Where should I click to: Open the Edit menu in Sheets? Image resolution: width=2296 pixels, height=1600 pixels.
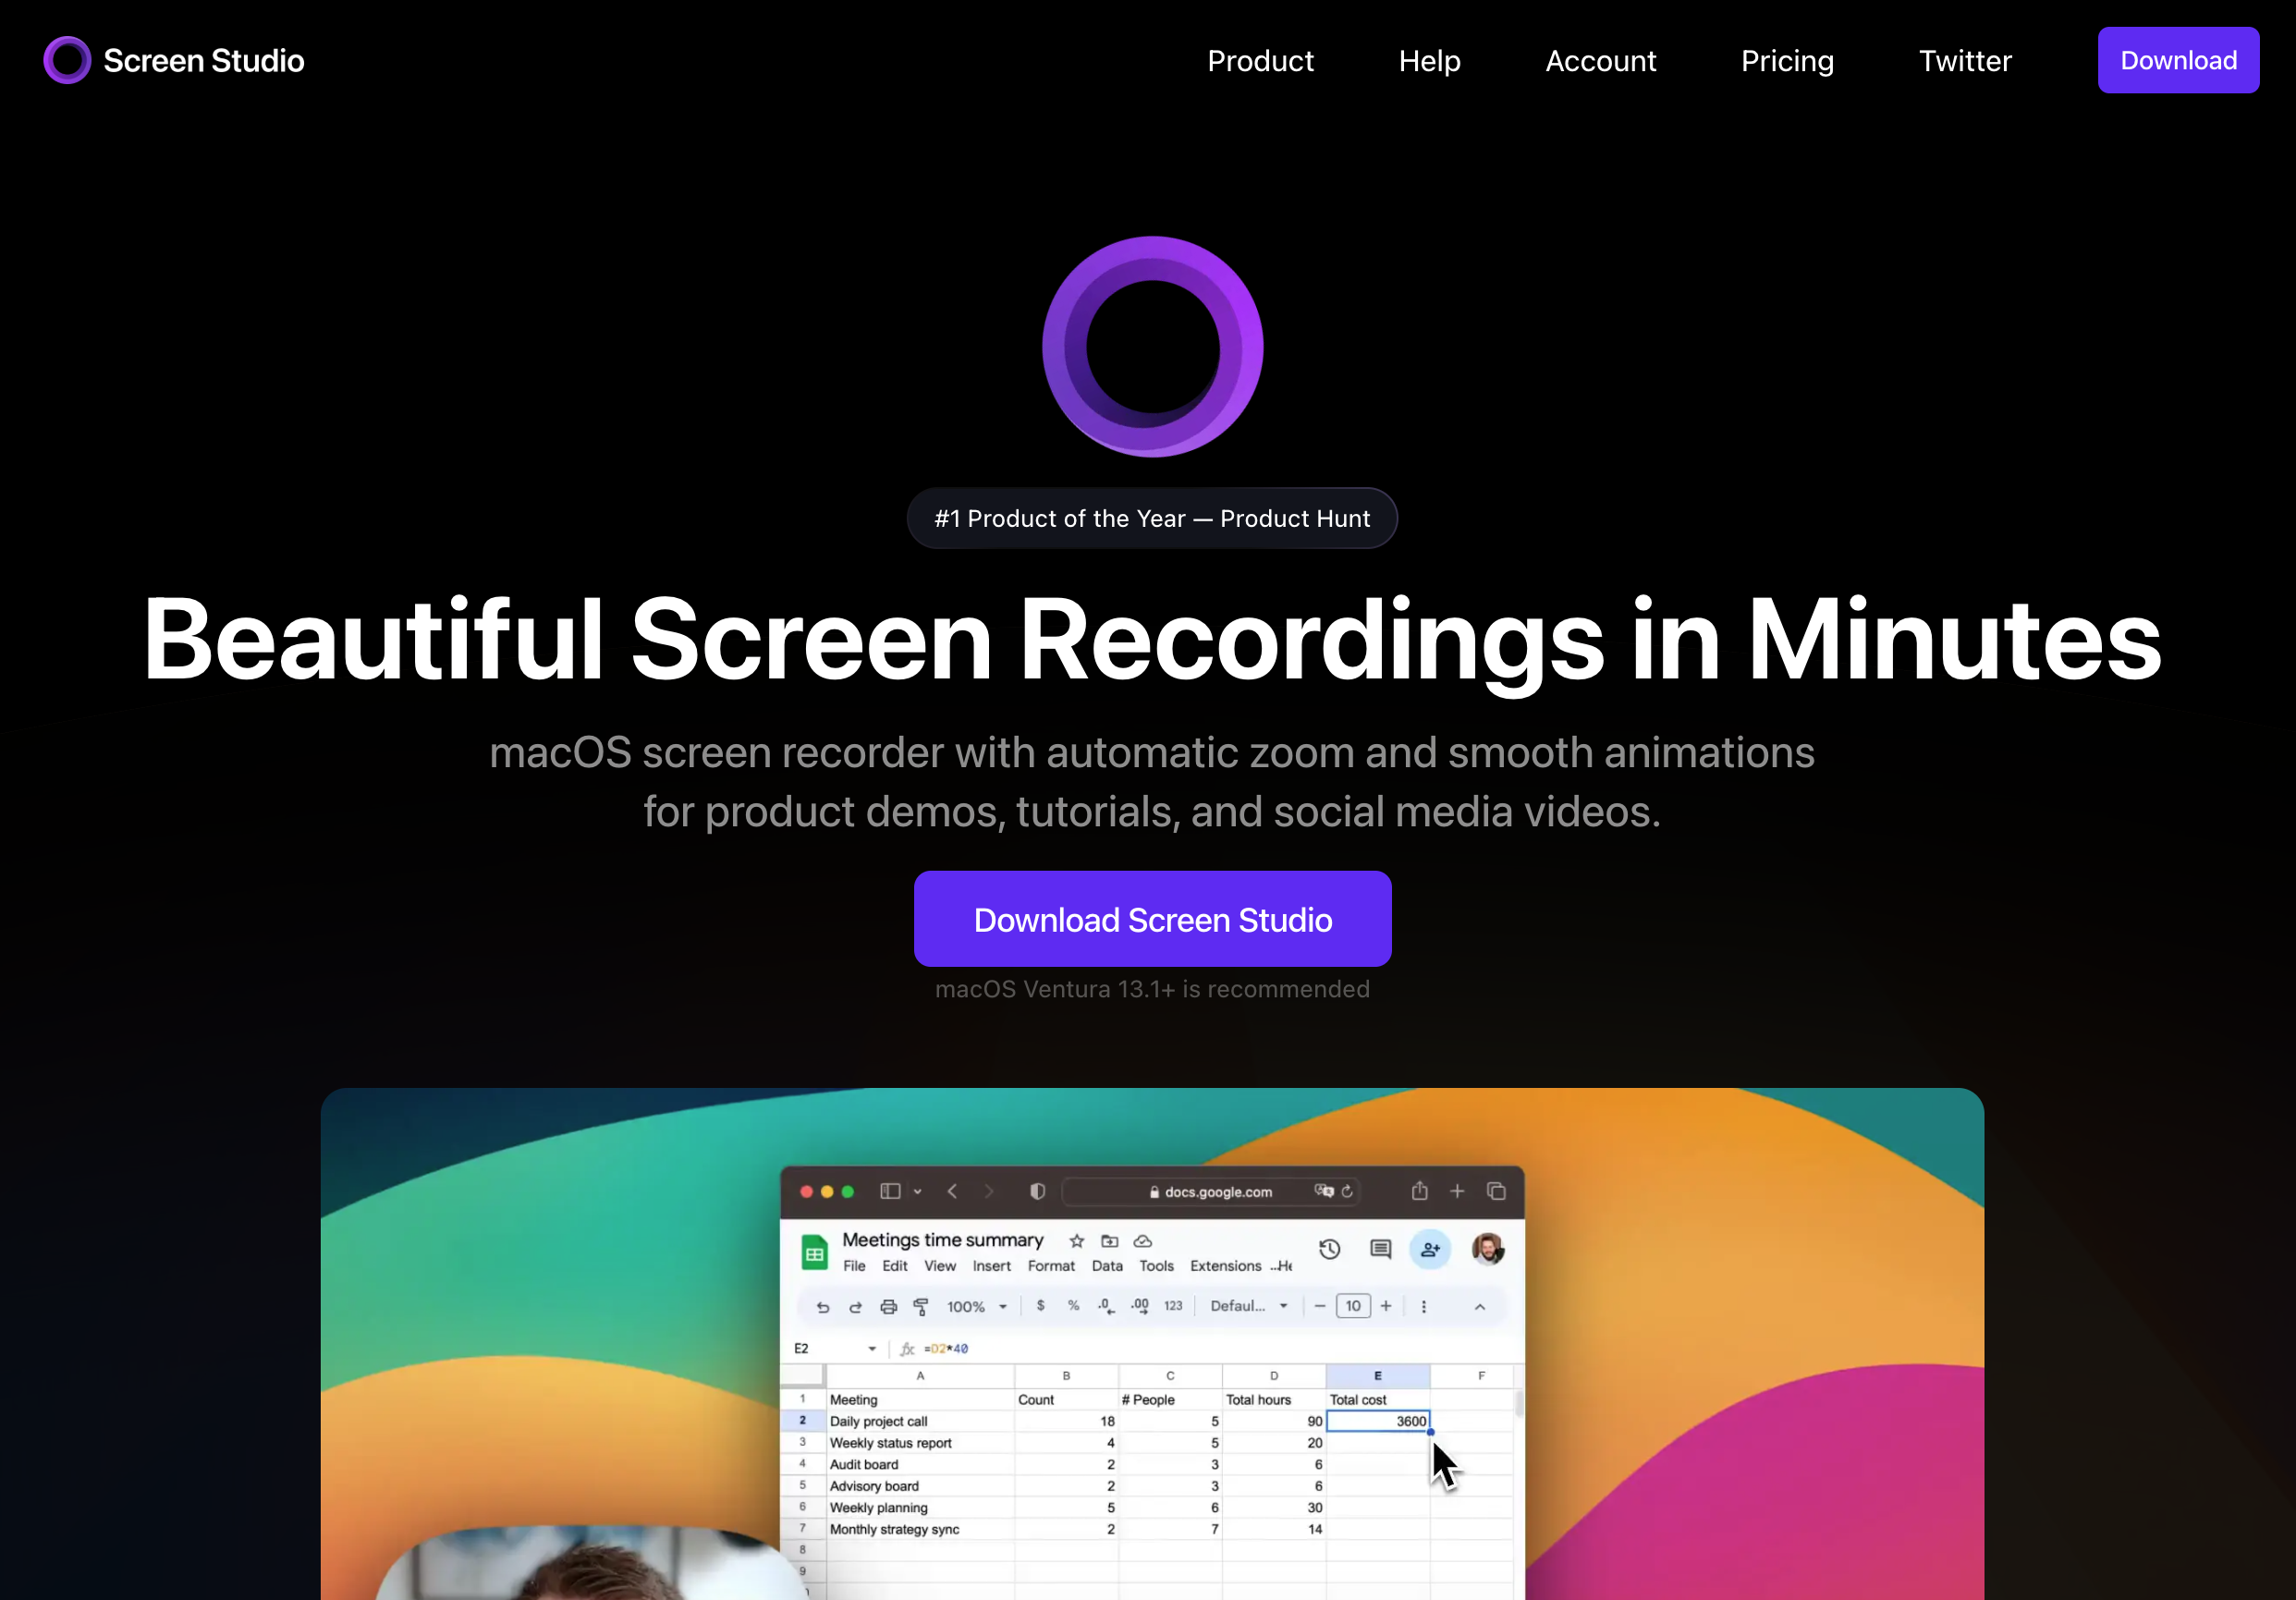tap(894, 1266)
